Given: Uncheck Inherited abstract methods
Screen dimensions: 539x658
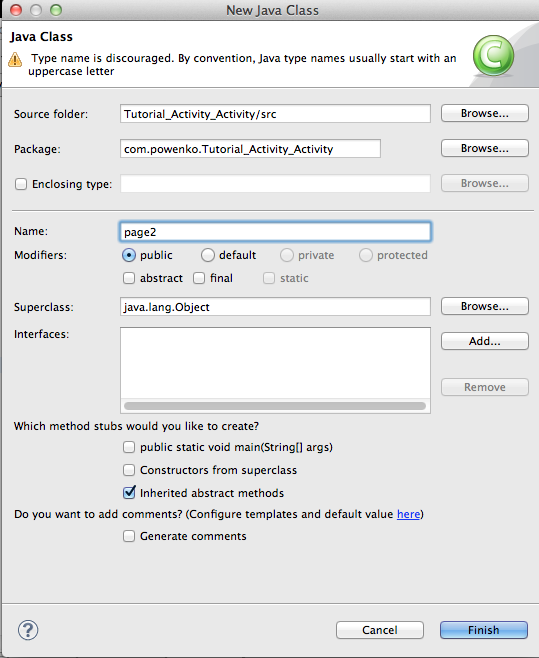Looking at the screenshot, I should pyautogui.click(x=129, y=493).
